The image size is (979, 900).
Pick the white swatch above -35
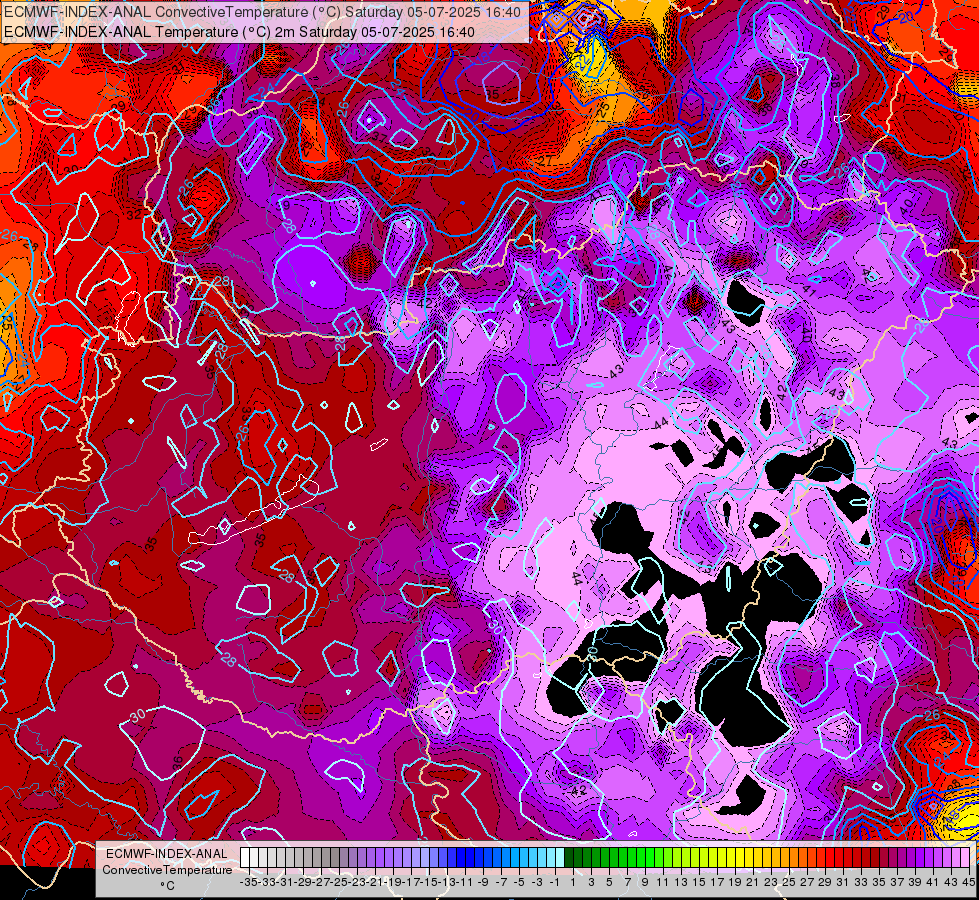click(x=245, y=858)
